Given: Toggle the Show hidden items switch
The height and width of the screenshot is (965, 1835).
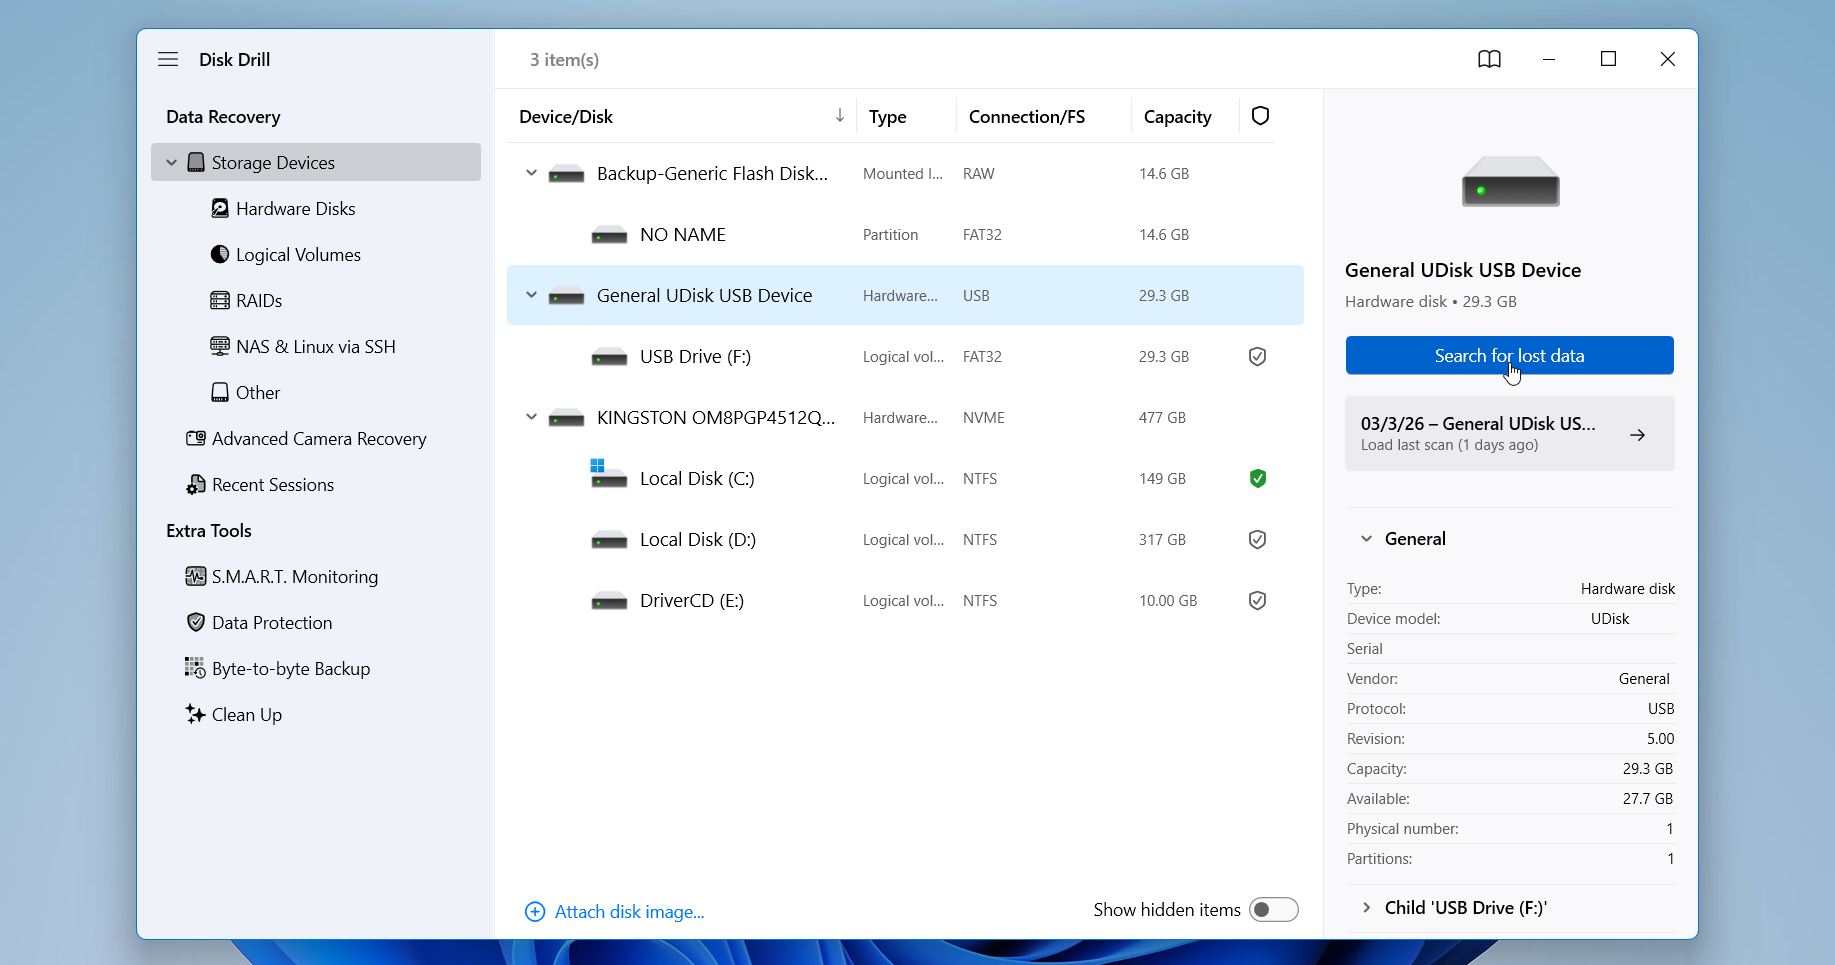Looking at the screenshot, I should 1273,910.
